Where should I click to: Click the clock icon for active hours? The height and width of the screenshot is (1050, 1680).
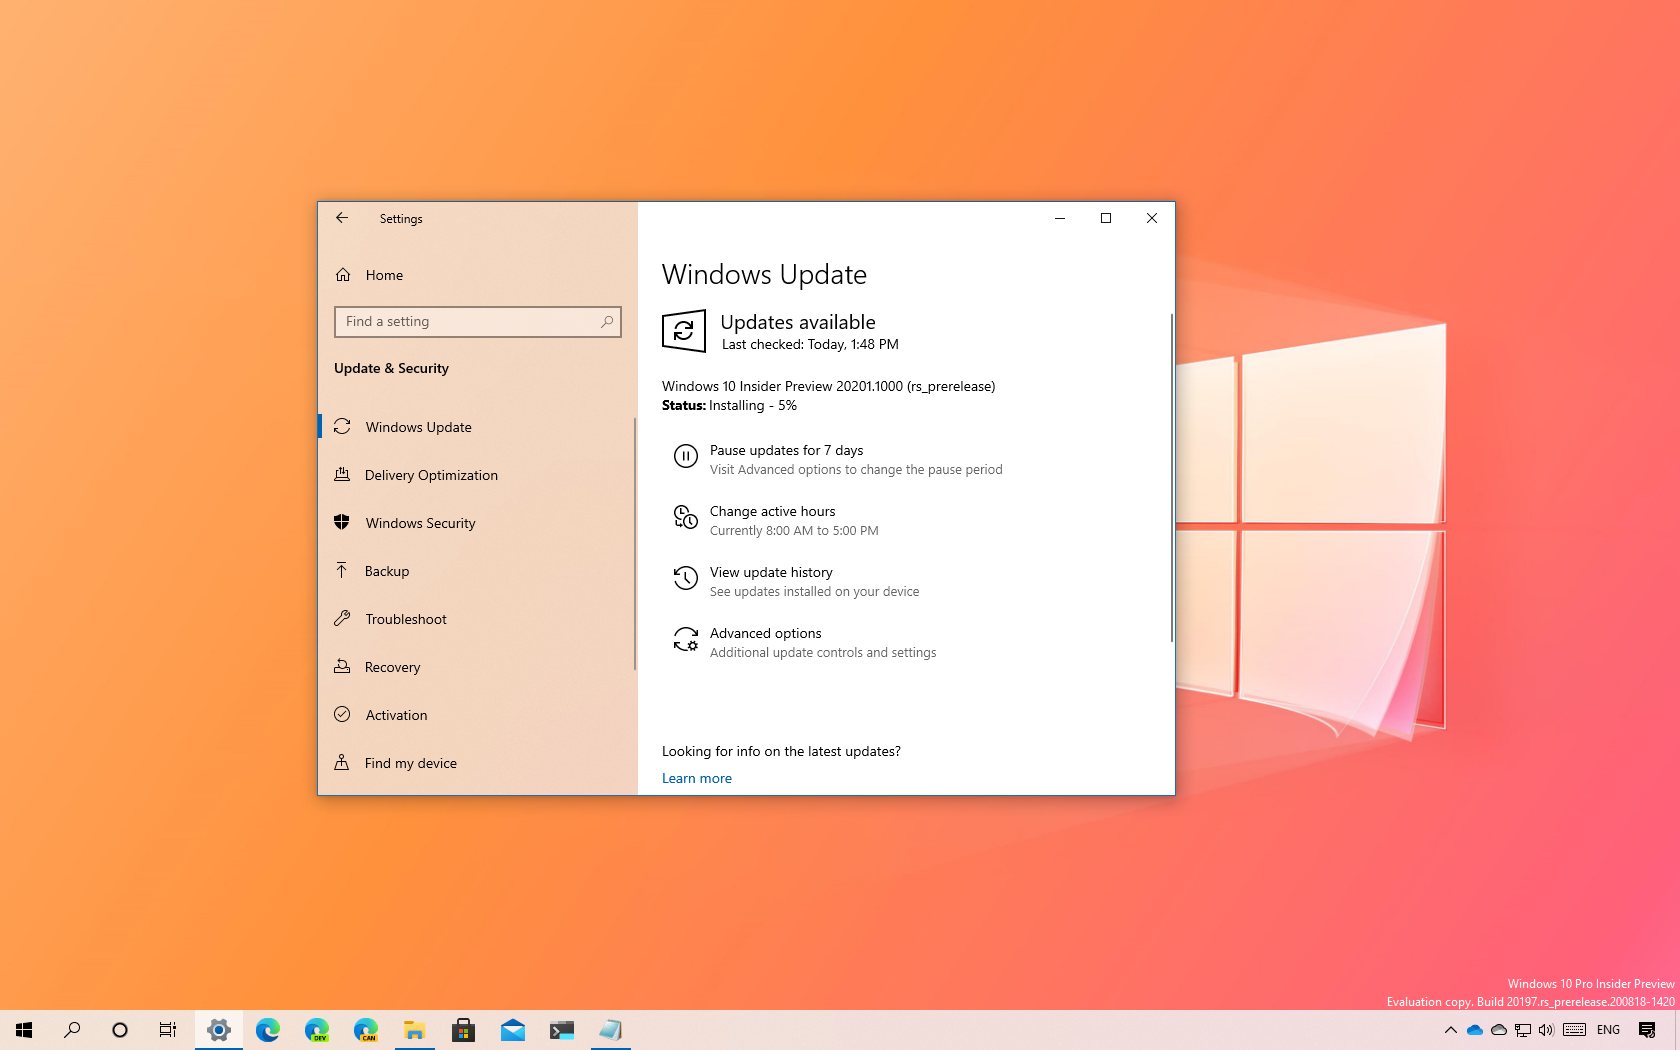click(685, 518)
